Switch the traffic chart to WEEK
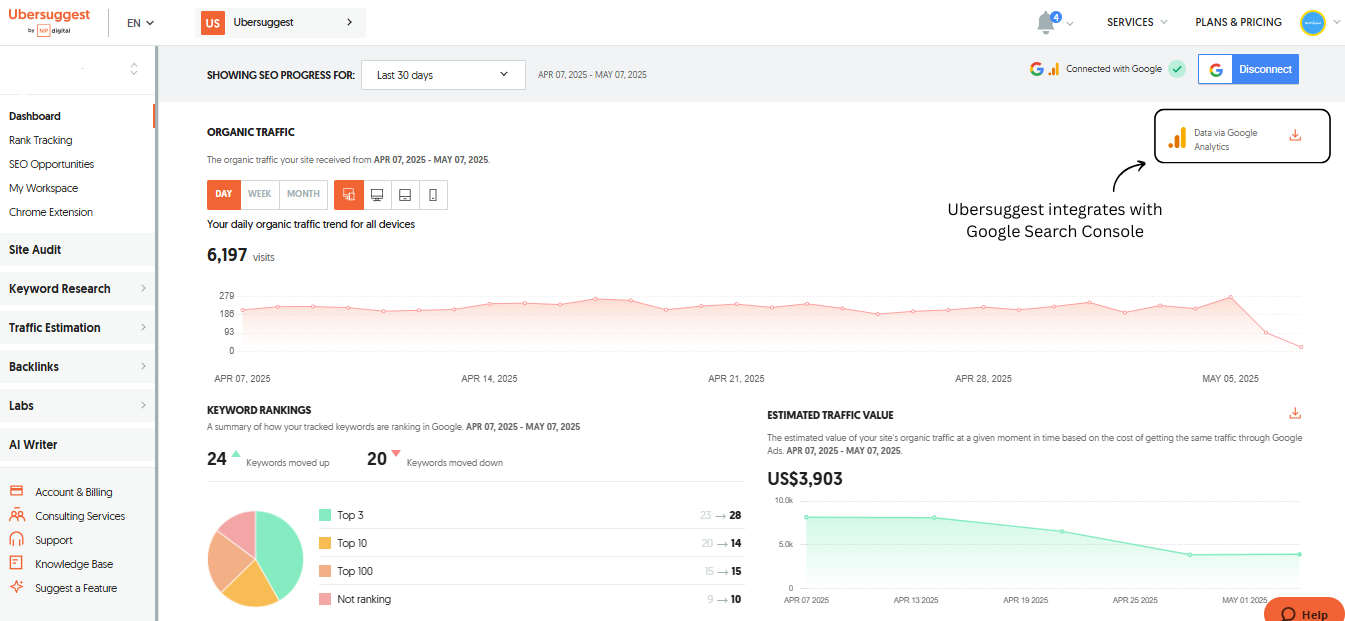1345x621 pixels. [x=260, y=194]
